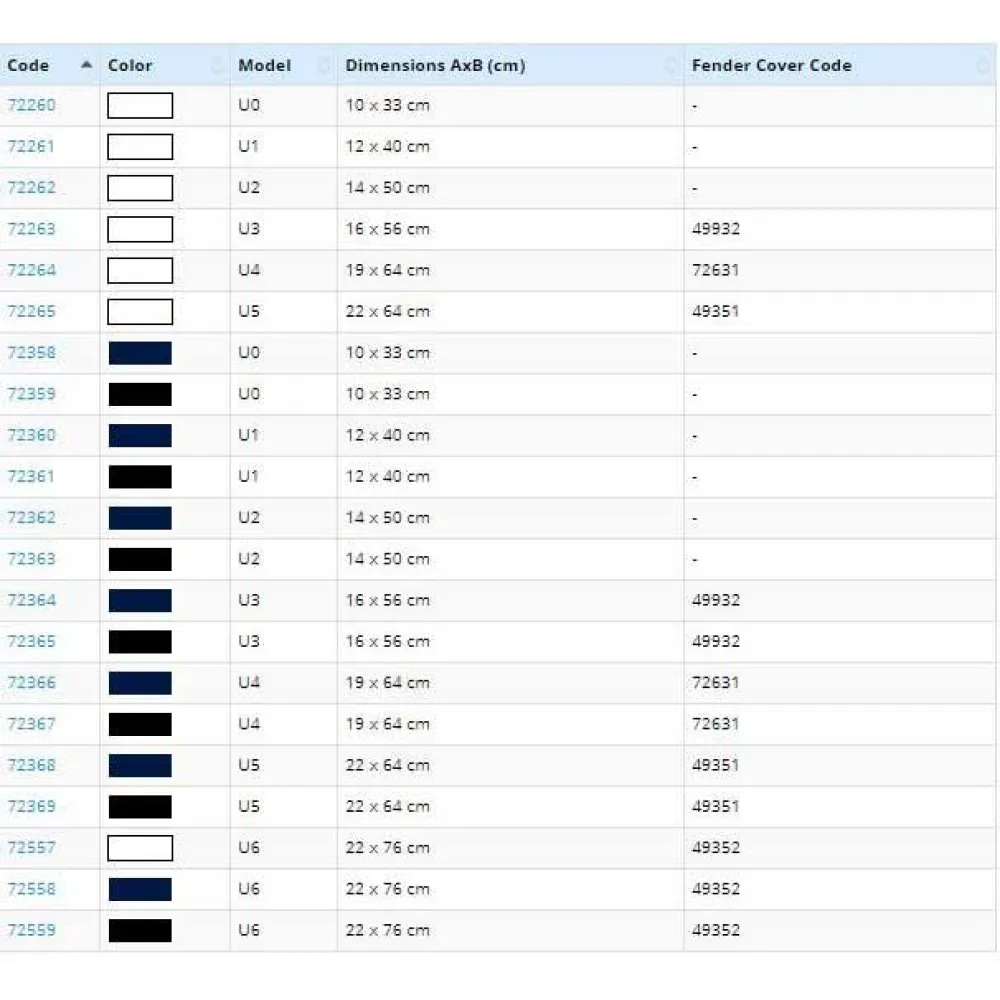Click the sort icon in Dimensions header
The image size is (1000, 1000).
(x=671, y=66)
